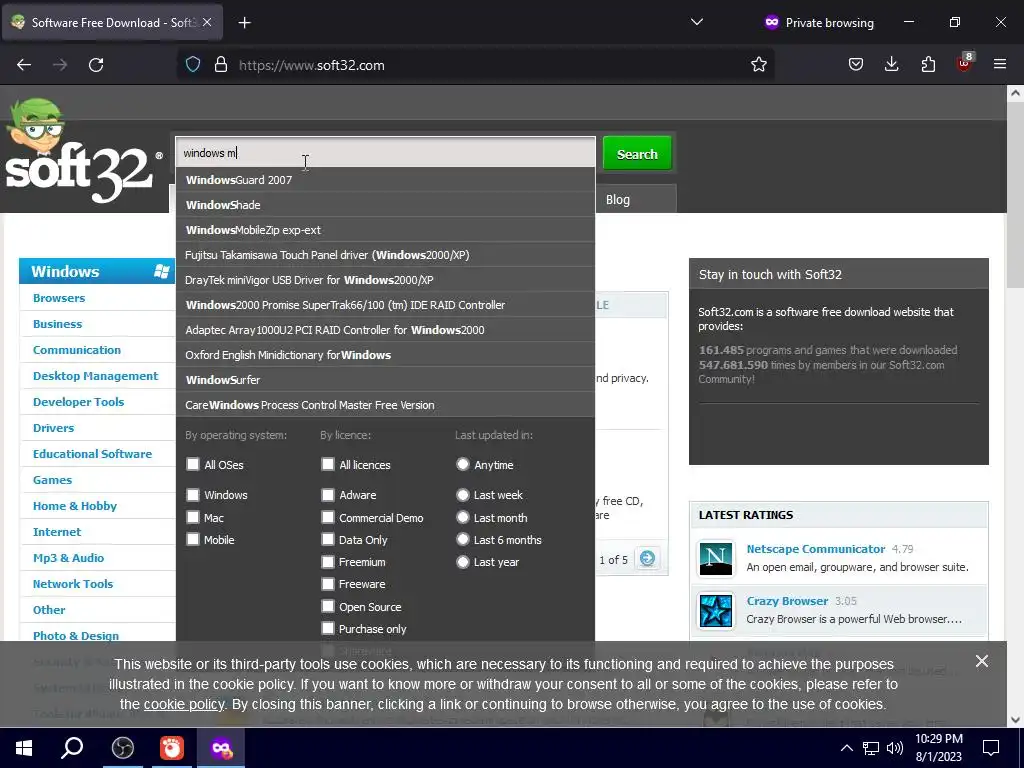Bookmark this page with the star icon
Viewport: 1024px width, 768px height.
point(758,65)
